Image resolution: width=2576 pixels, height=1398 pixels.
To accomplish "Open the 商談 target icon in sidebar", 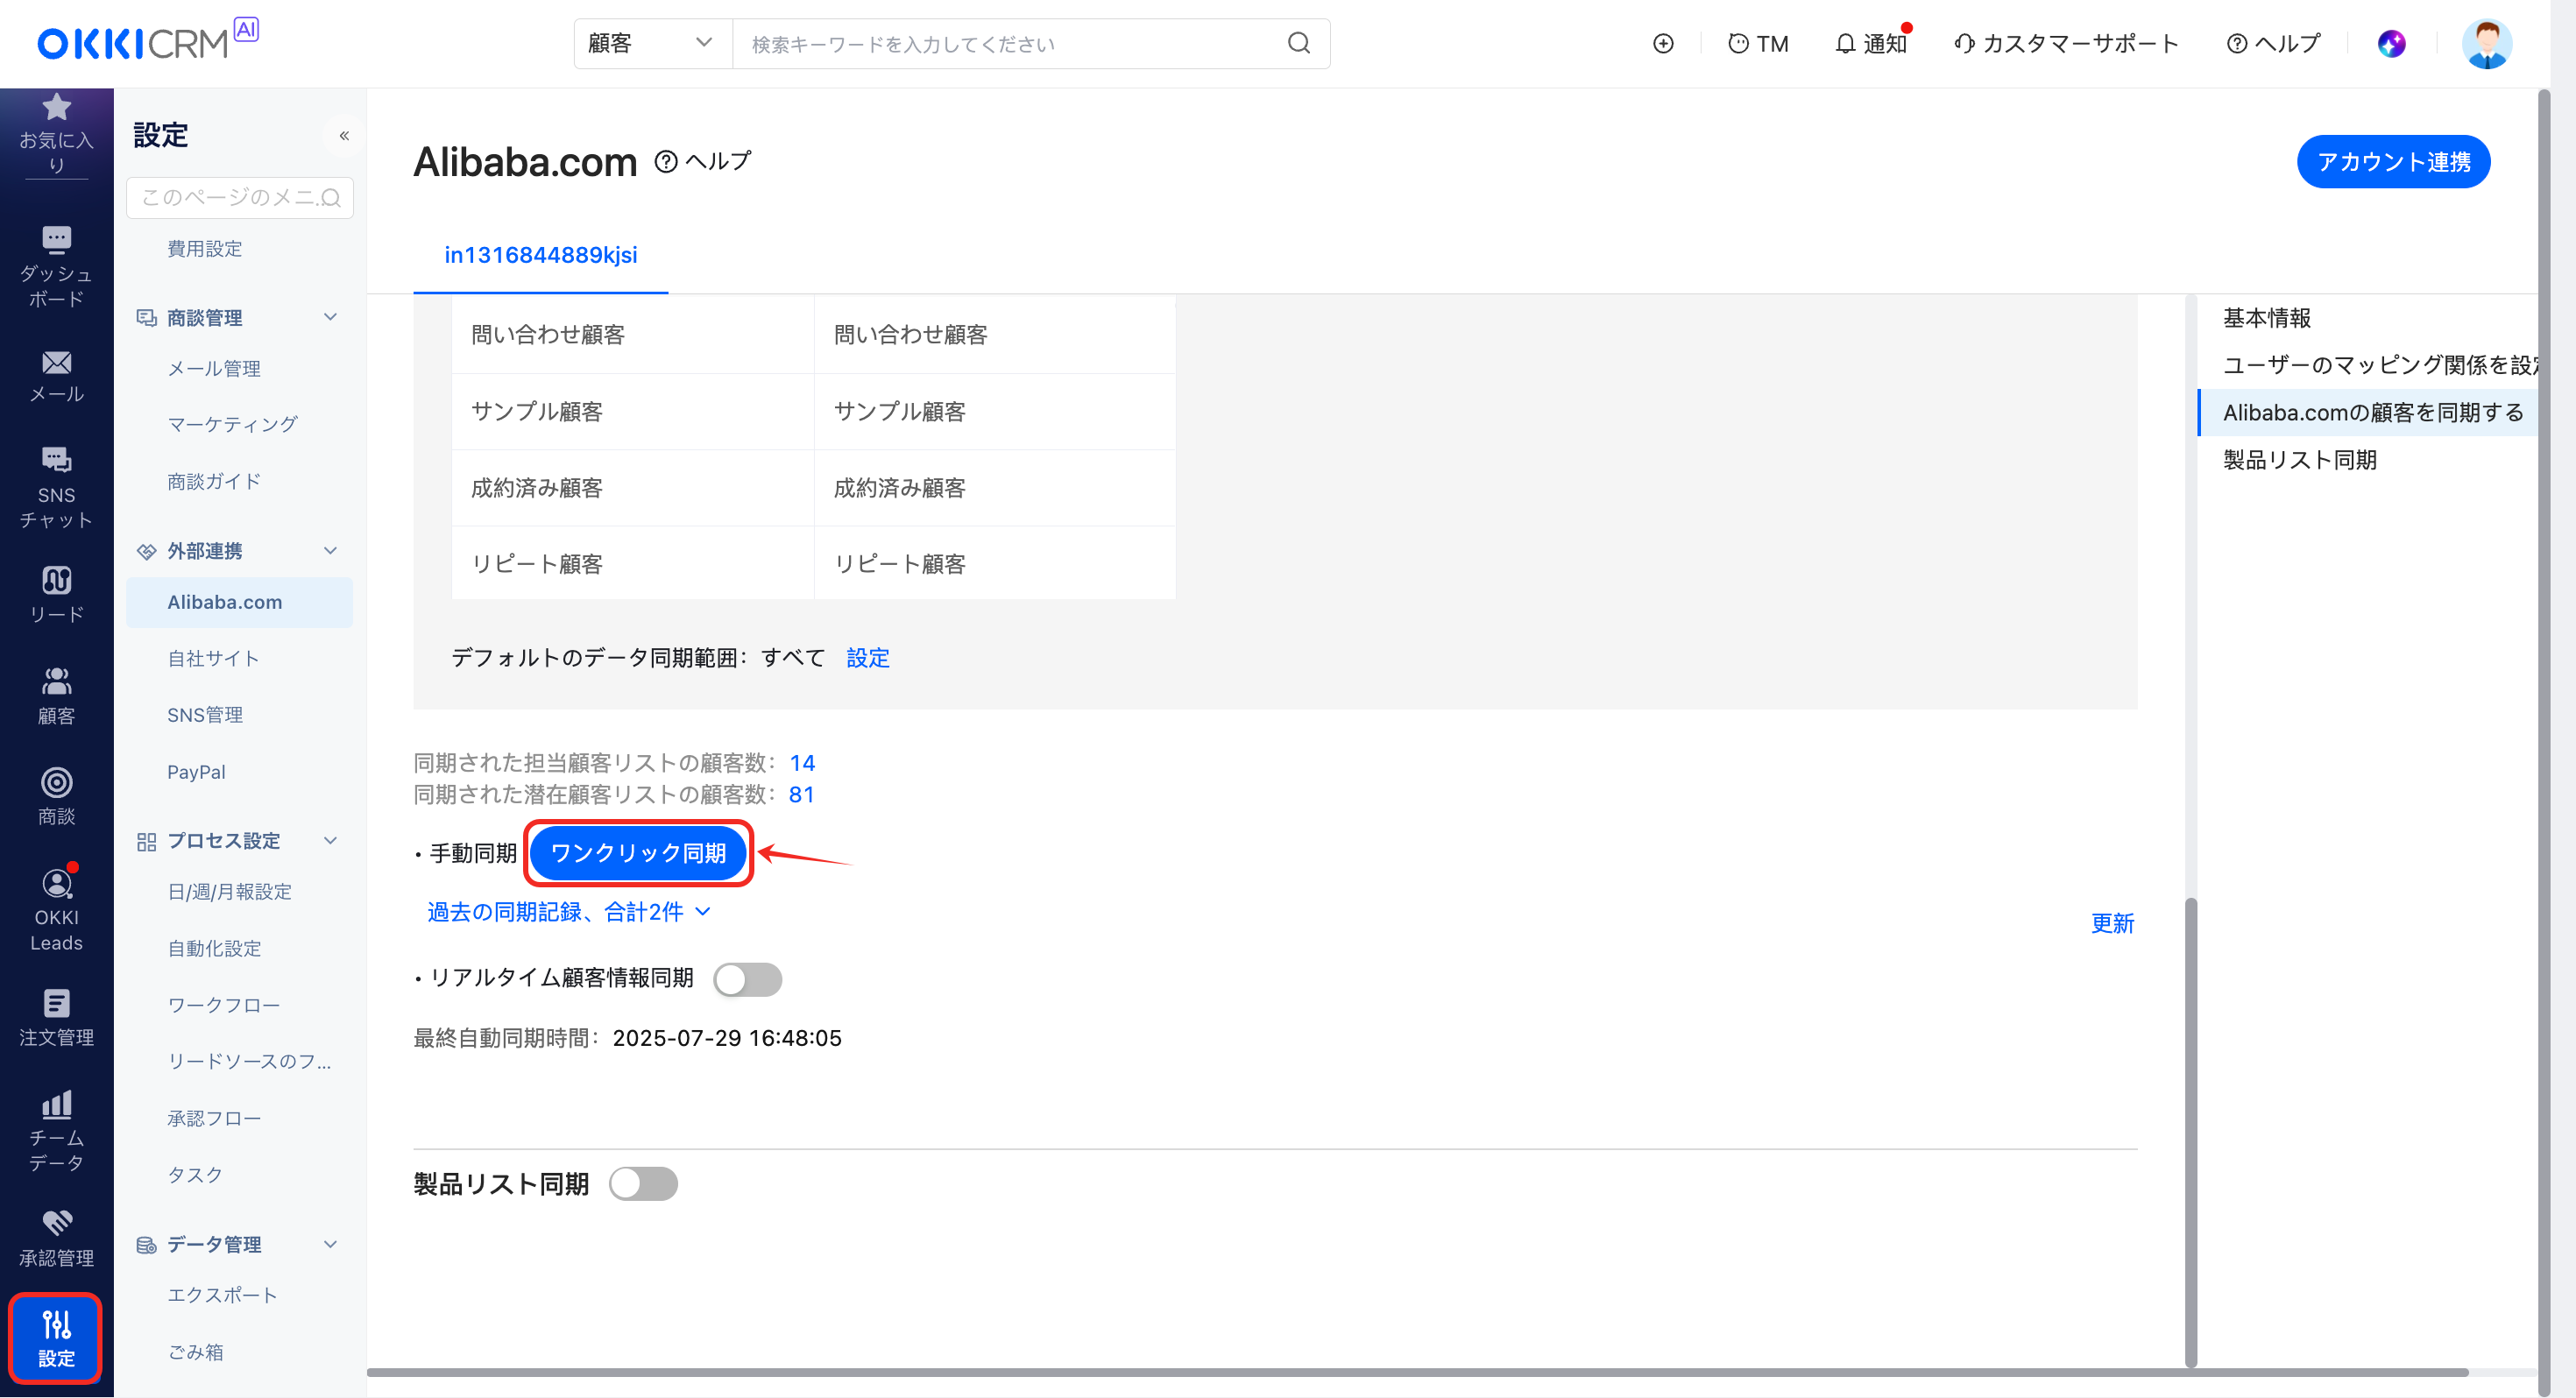I will (x=56, y=782).
